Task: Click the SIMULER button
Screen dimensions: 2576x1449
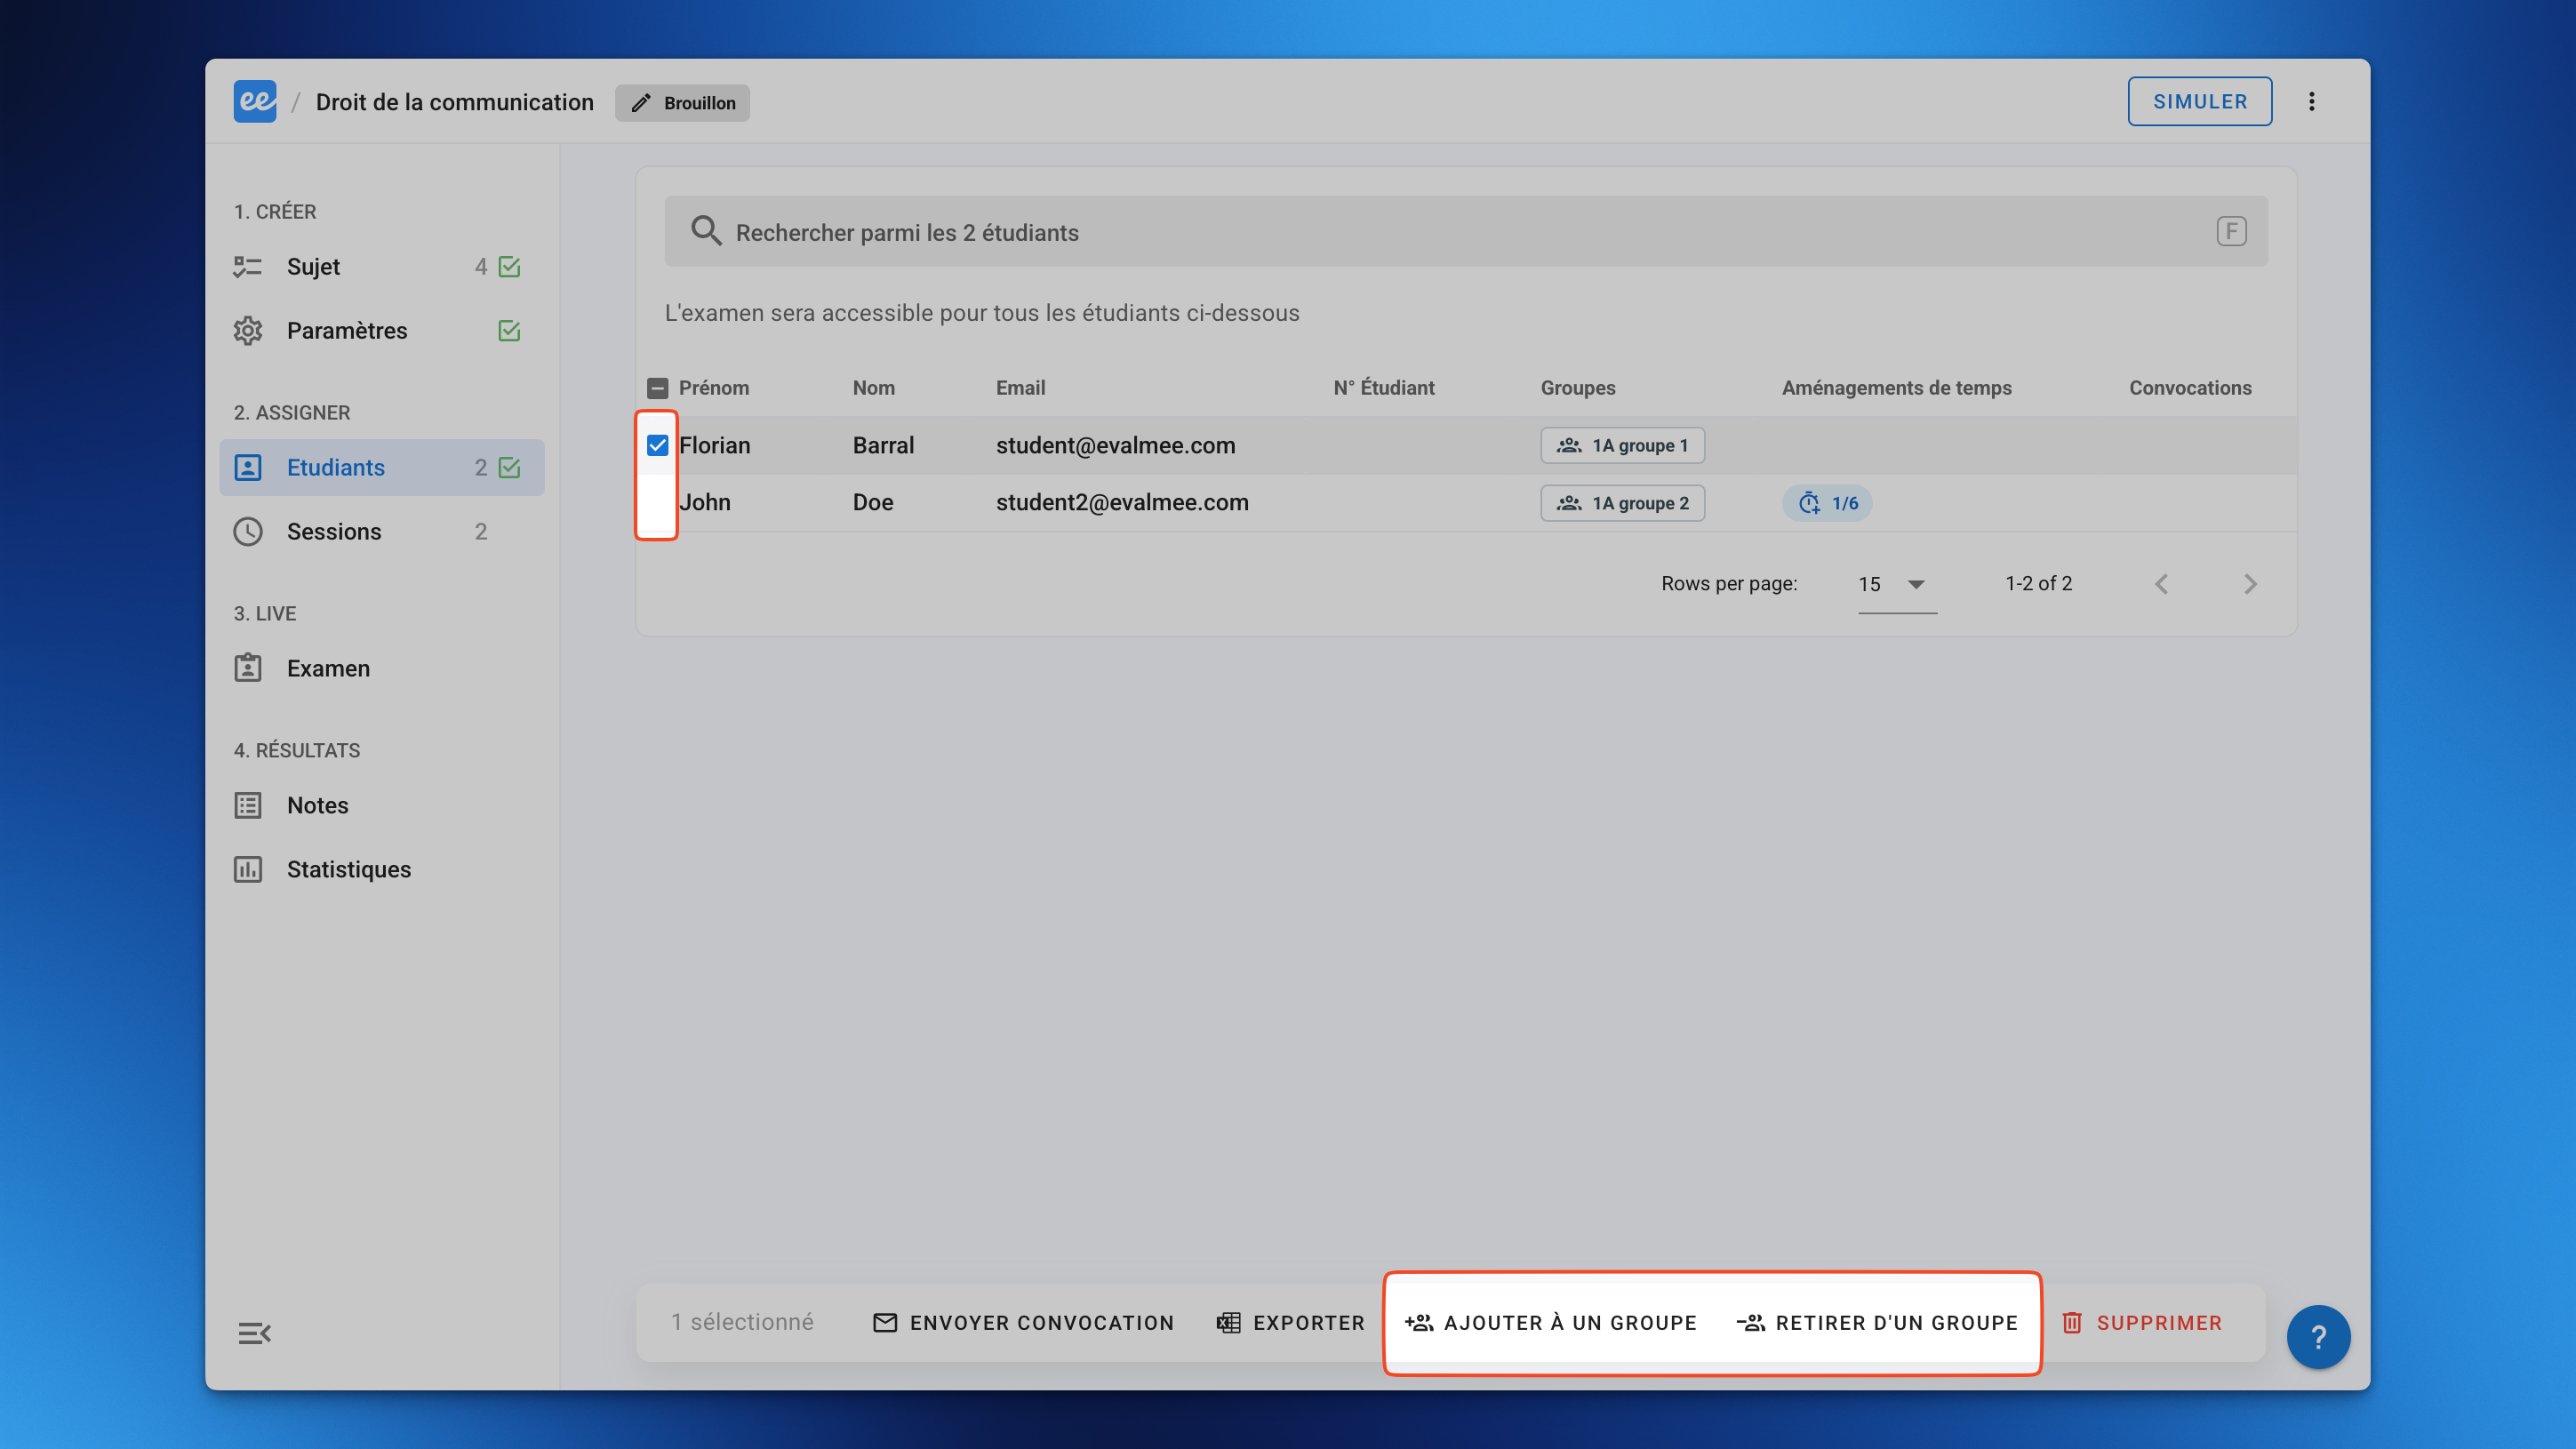Action: pyautogui.click(x=2199, y=102)
